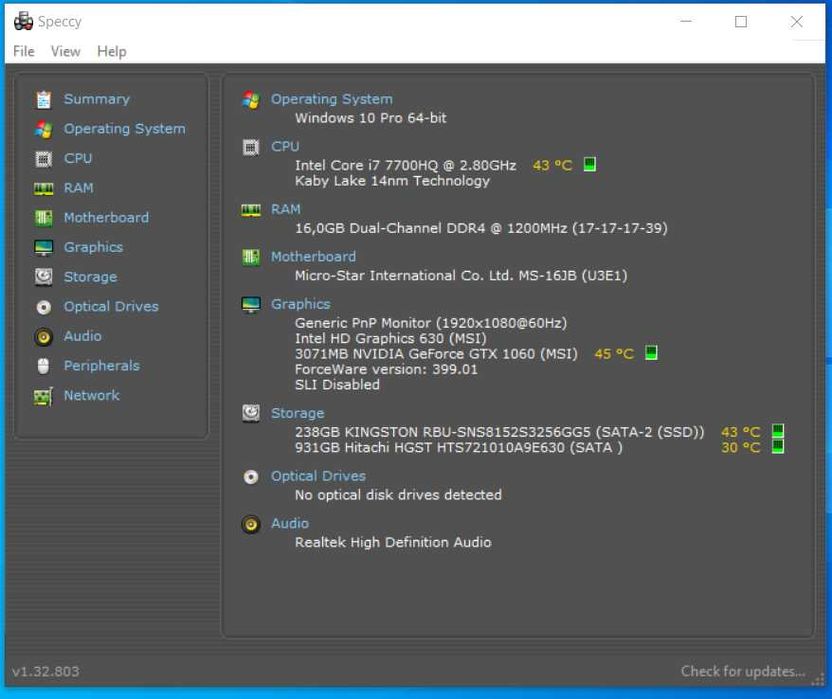The height and width of the screenshot is (699, 832).
Task: Click the 'Generic PnP Monitor' line
Action: [431, 323]
